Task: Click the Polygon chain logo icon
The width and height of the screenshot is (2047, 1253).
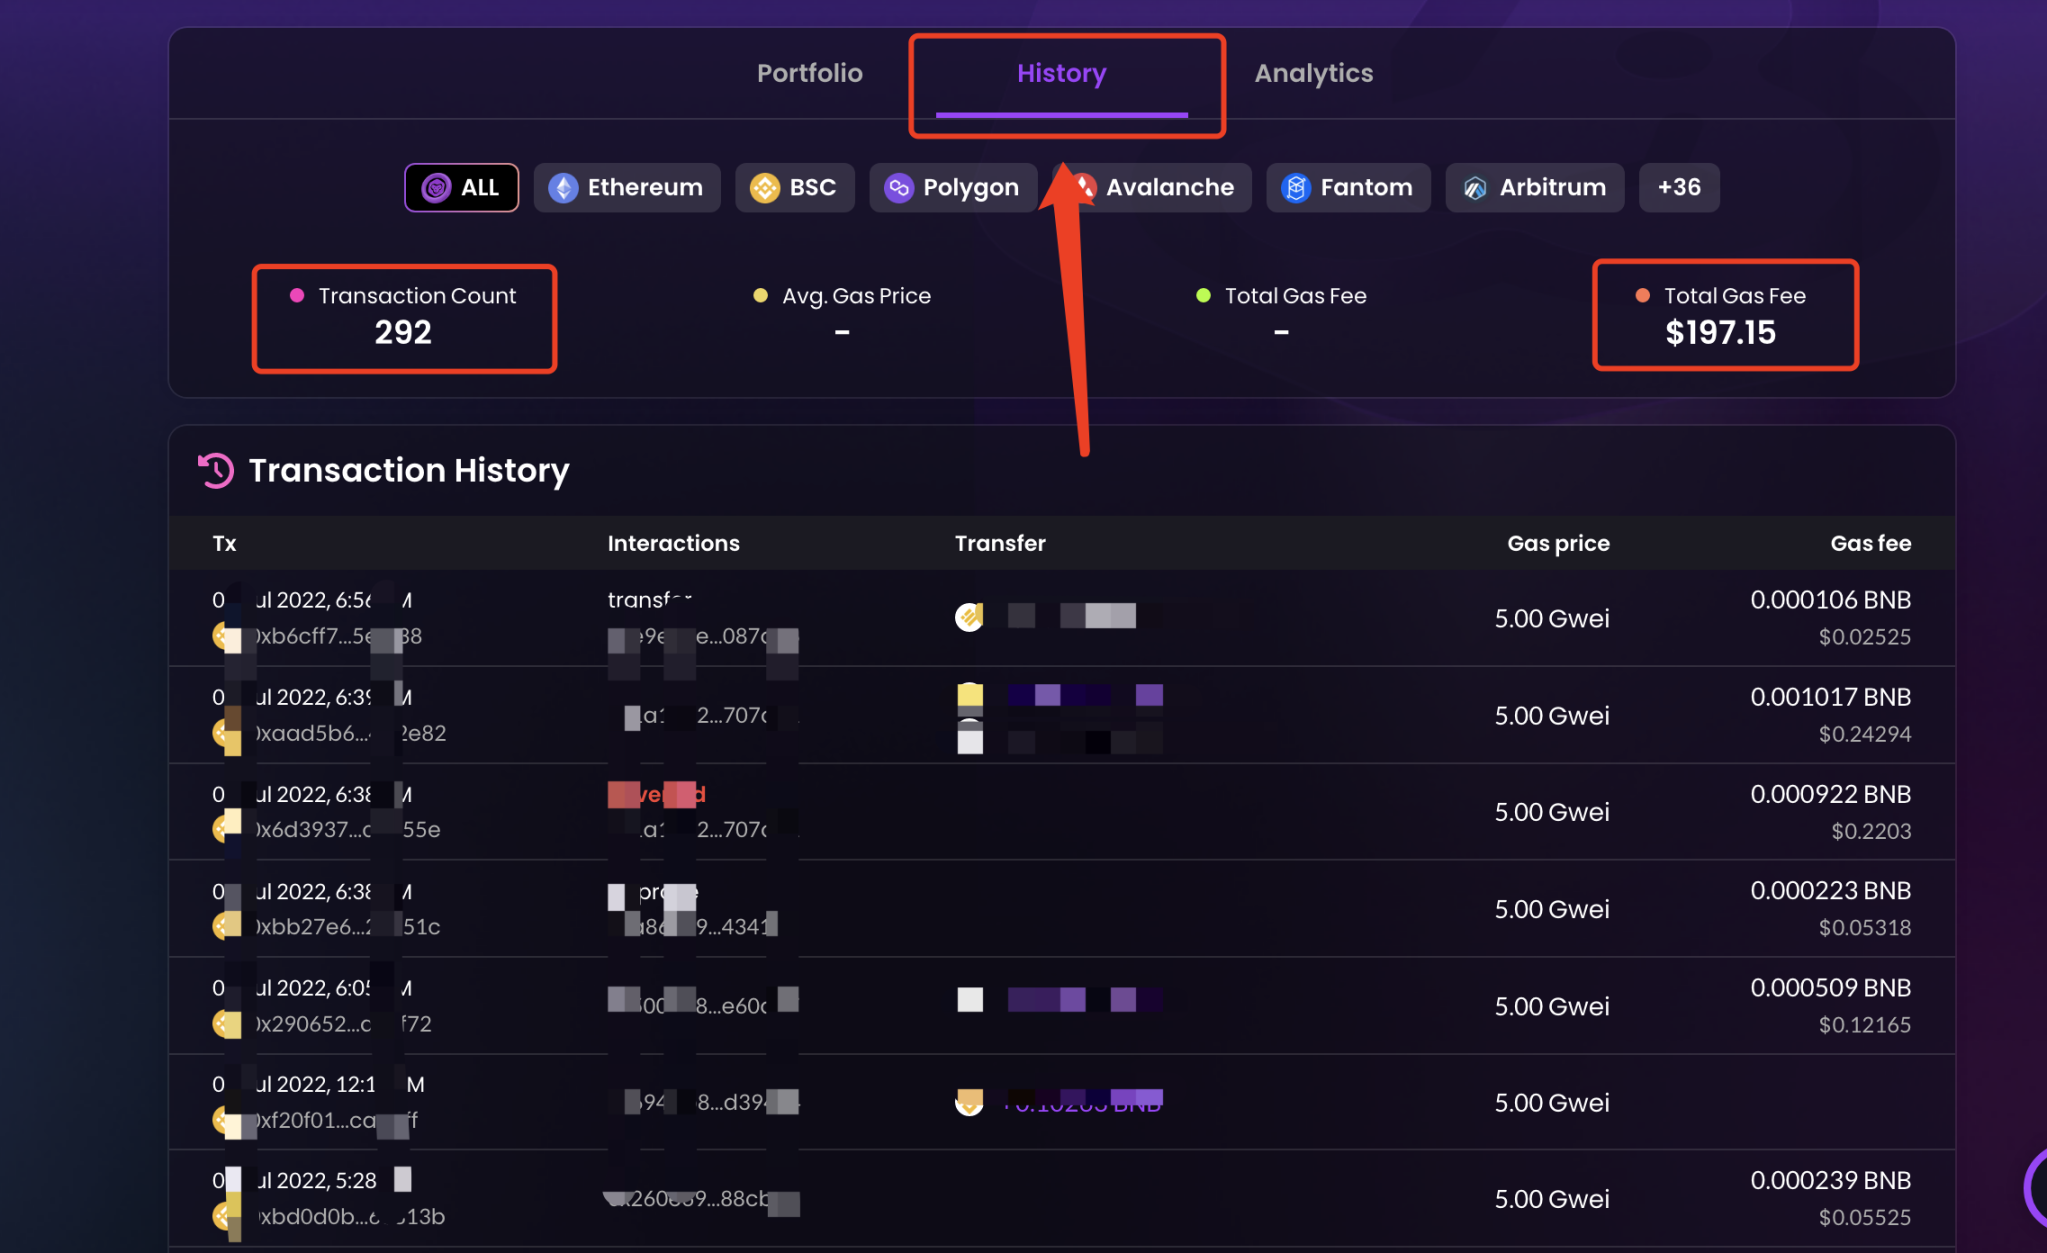Action: (899, 188)
